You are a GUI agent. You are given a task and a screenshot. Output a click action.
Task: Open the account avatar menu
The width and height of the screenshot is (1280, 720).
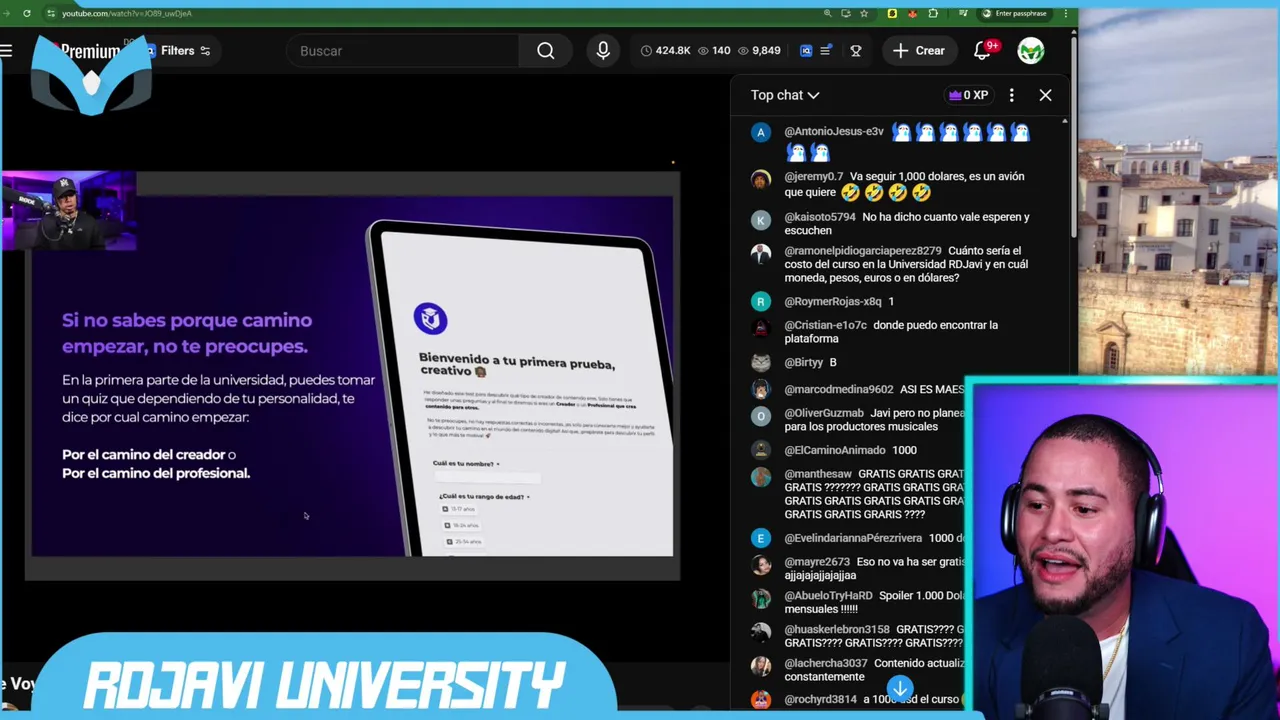pyautogui.click(x=1031, y=50)
